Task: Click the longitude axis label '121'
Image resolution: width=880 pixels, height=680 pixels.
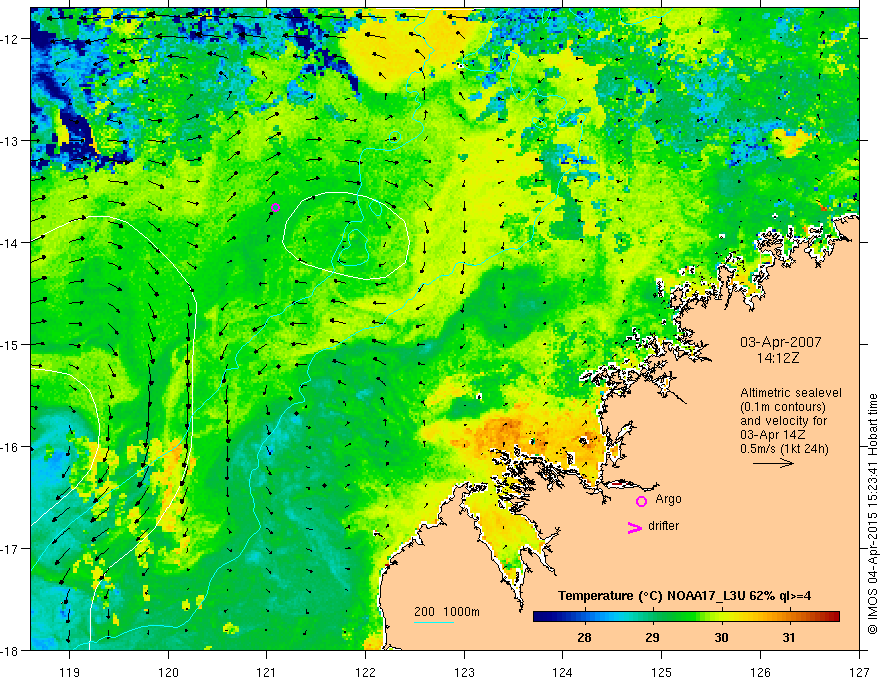Action: click(x=267, y=672)
